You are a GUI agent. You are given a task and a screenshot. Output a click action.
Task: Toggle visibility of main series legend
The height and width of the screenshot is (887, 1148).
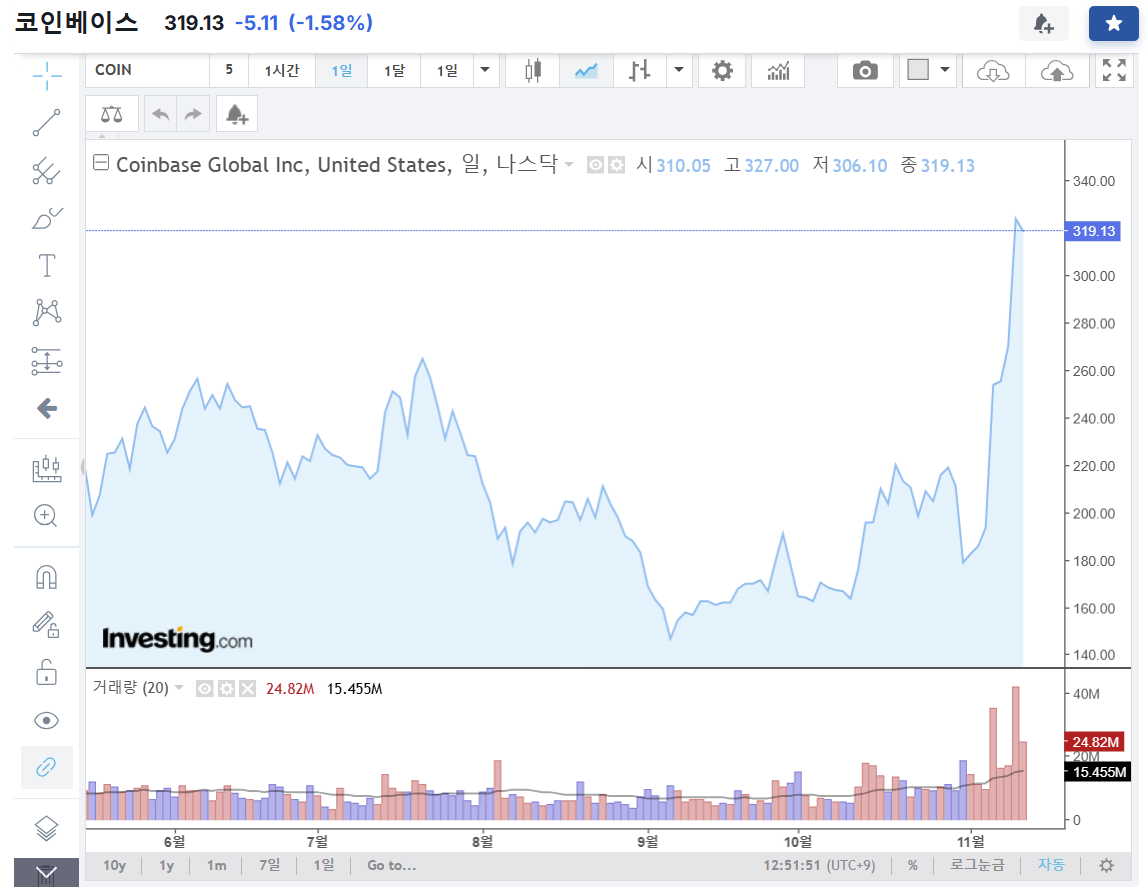pyautogui.click(x=595, y=165)
